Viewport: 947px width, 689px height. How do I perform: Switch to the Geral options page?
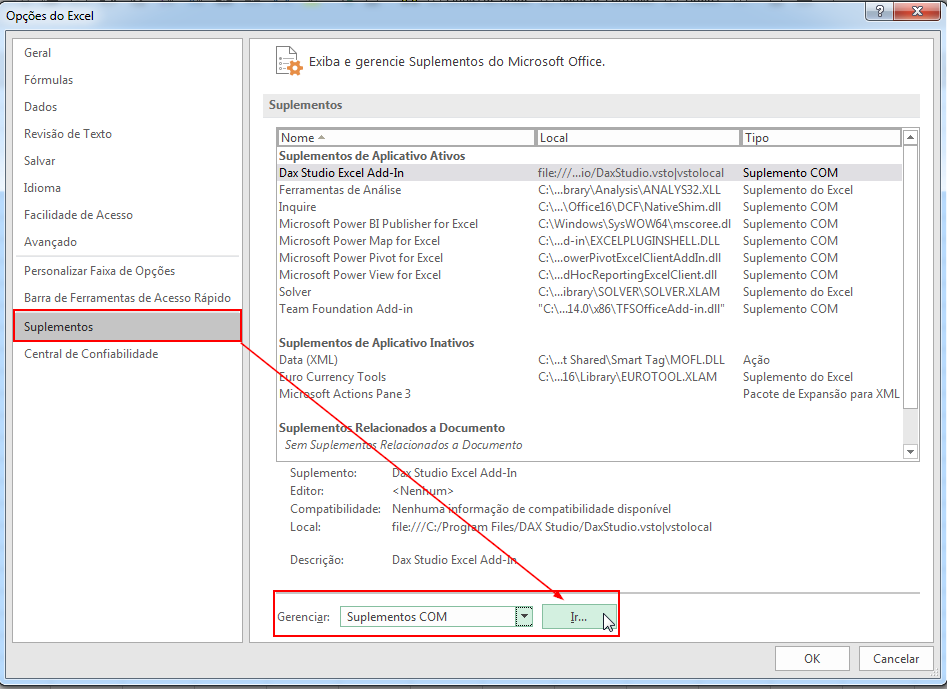coord(37,52)
